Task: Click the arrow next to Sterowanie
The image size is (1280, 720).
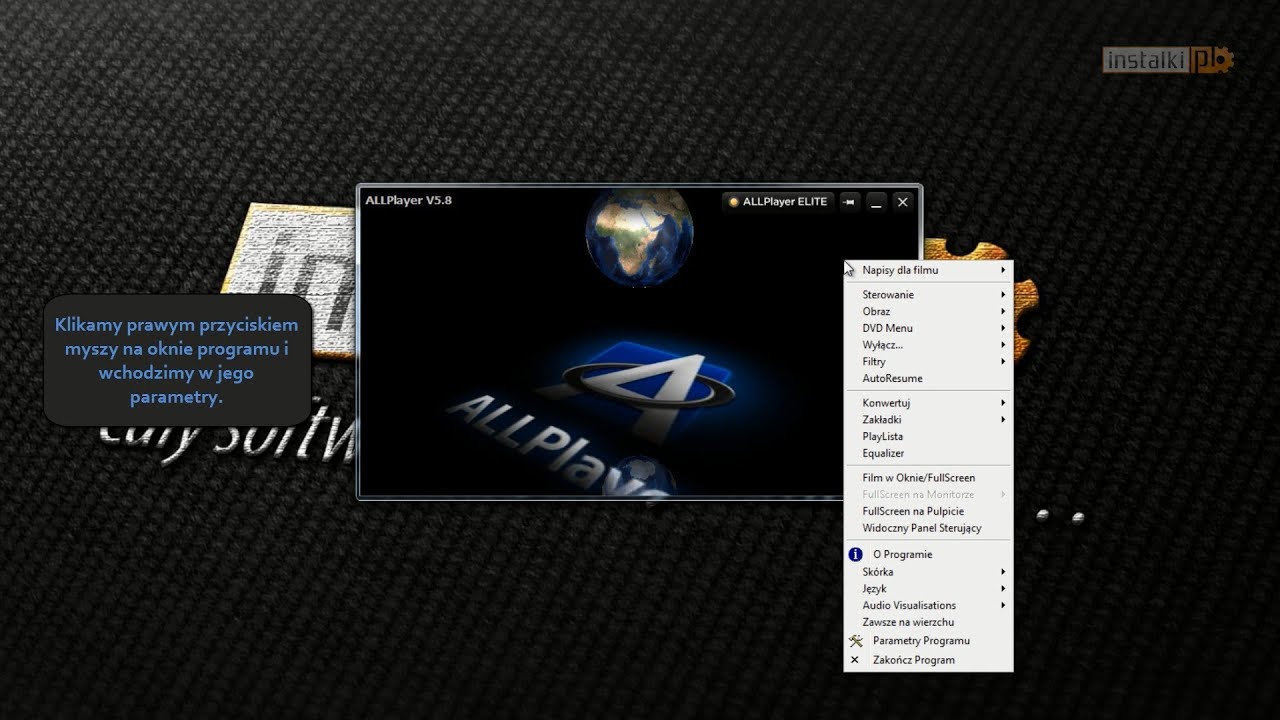Action: [x=1003, y=295]
